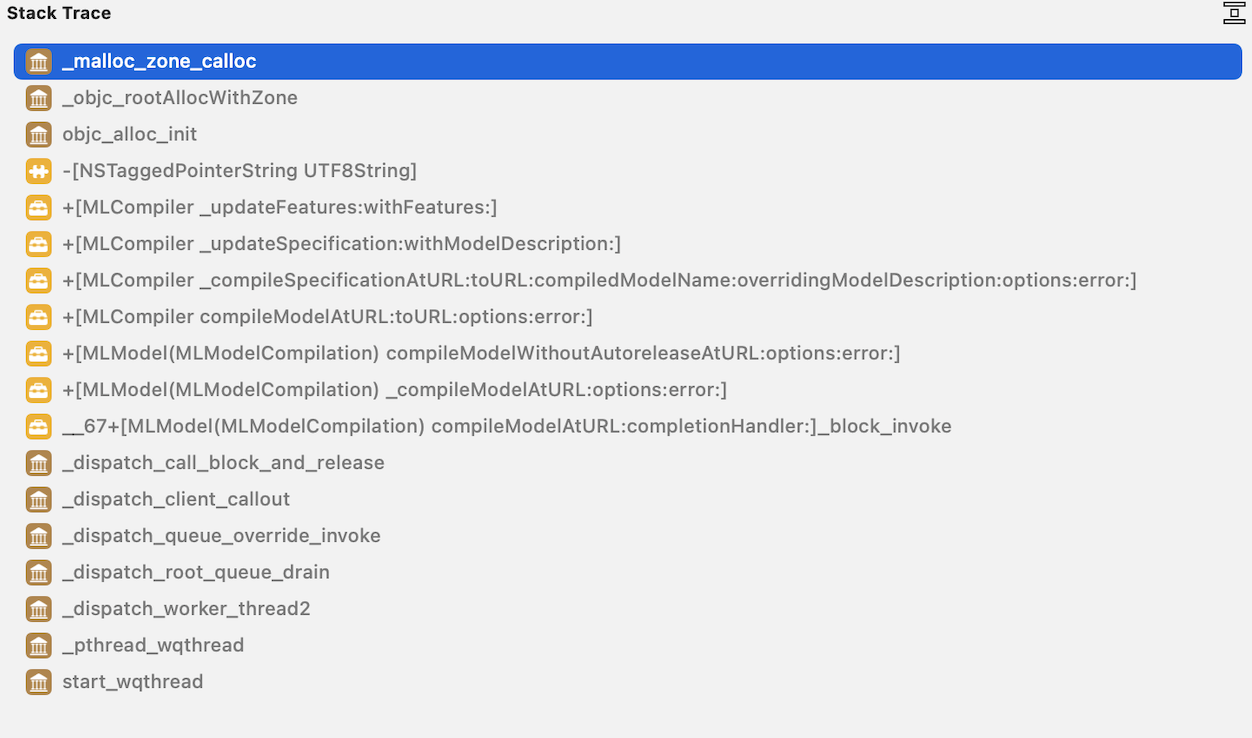Image resolution: width=1252 pixels, height=738 pixels.
Task: Click the CoreML icon beside _compileModelAtURL:options:error: frame
Action: pyautogui.click(x=38, y=389)
